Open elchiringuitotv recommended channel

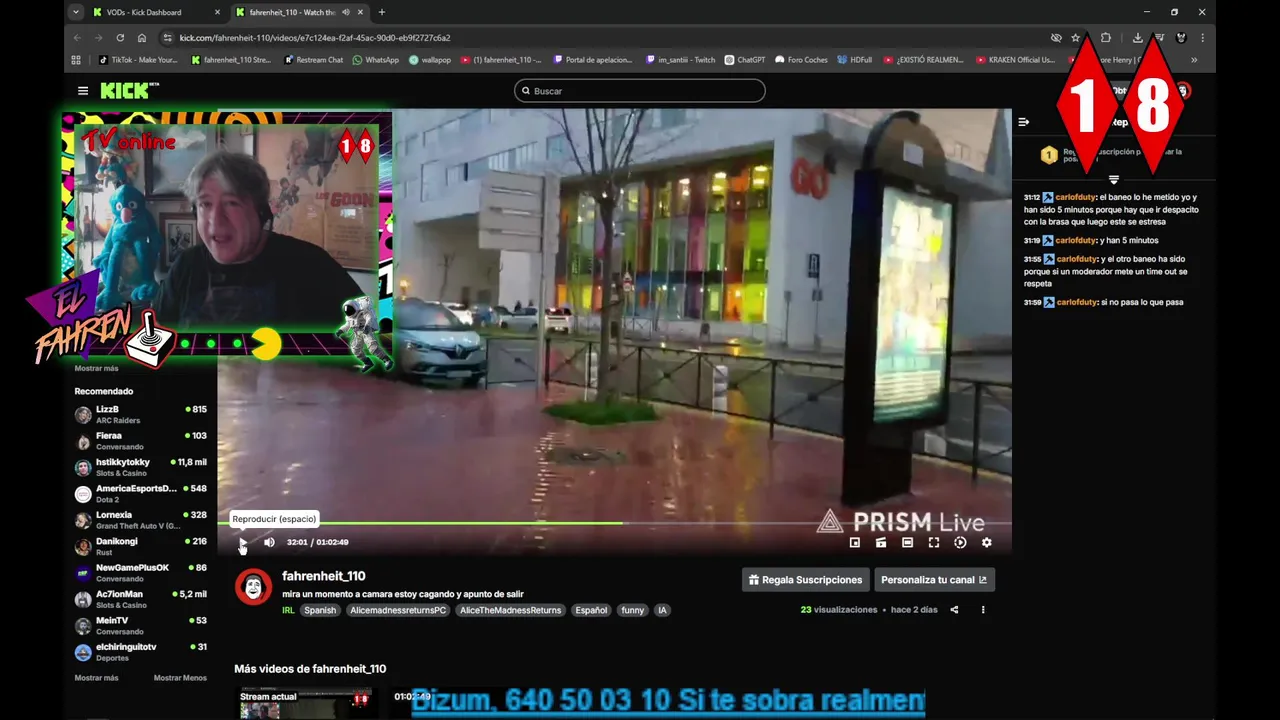pos(141,652)
